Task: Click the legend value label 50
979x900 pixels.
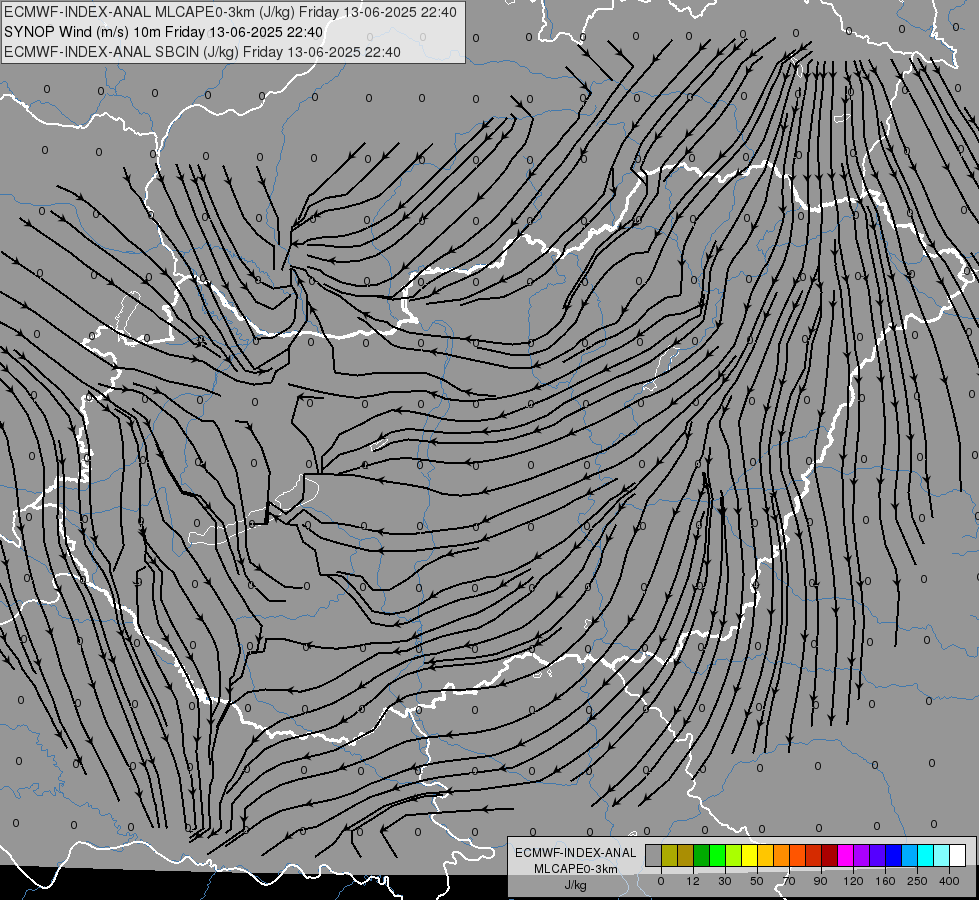Action: coord(757,881)
